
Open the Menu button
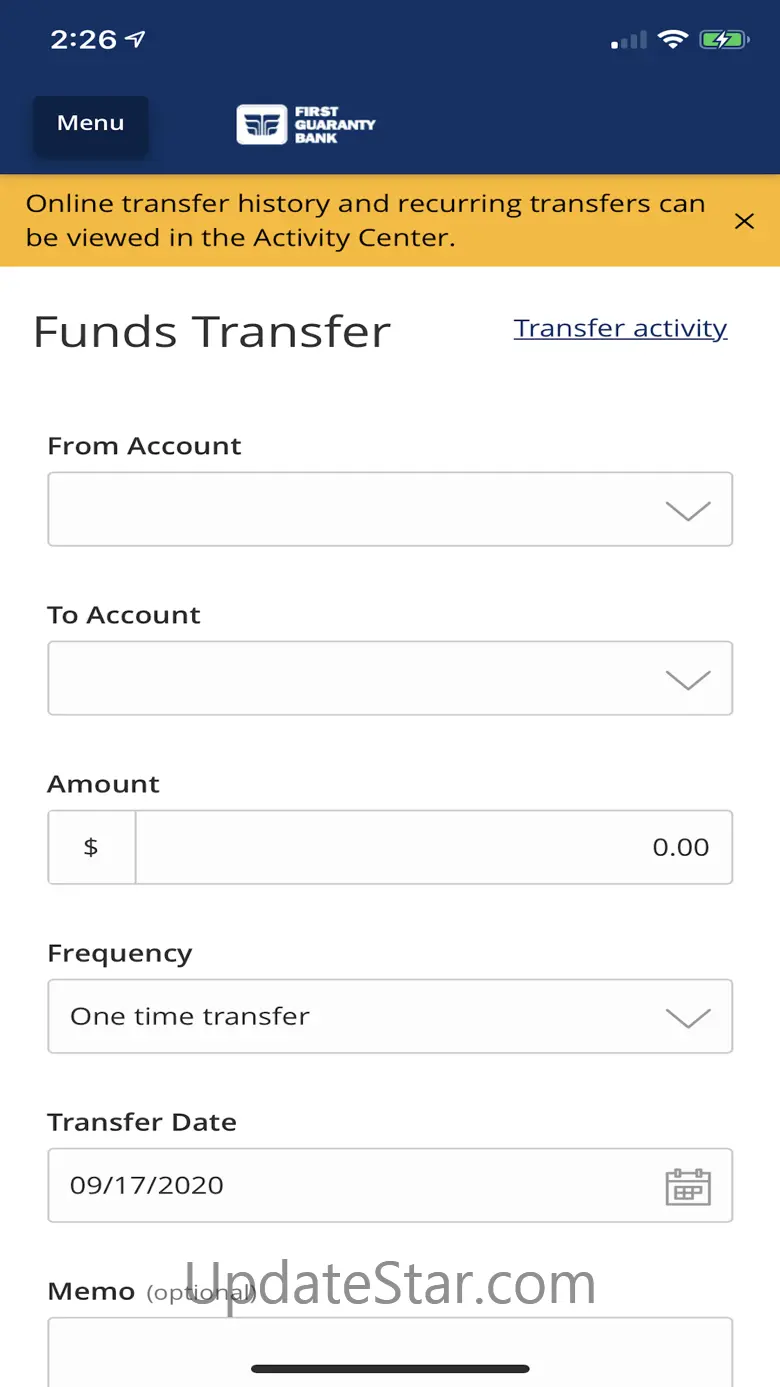click(x=90, y=124)
